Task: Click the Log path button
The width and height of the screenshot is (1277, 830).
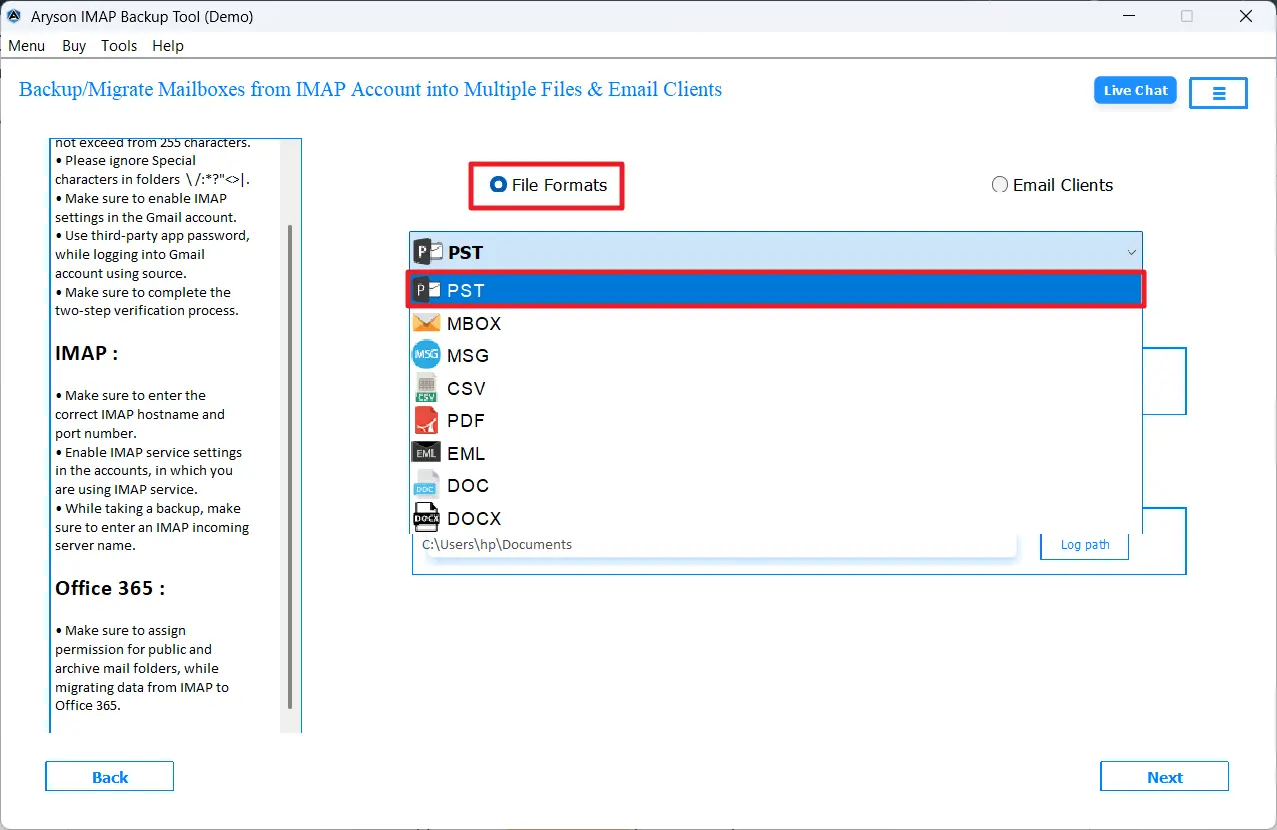Action: coord(1084,545)
